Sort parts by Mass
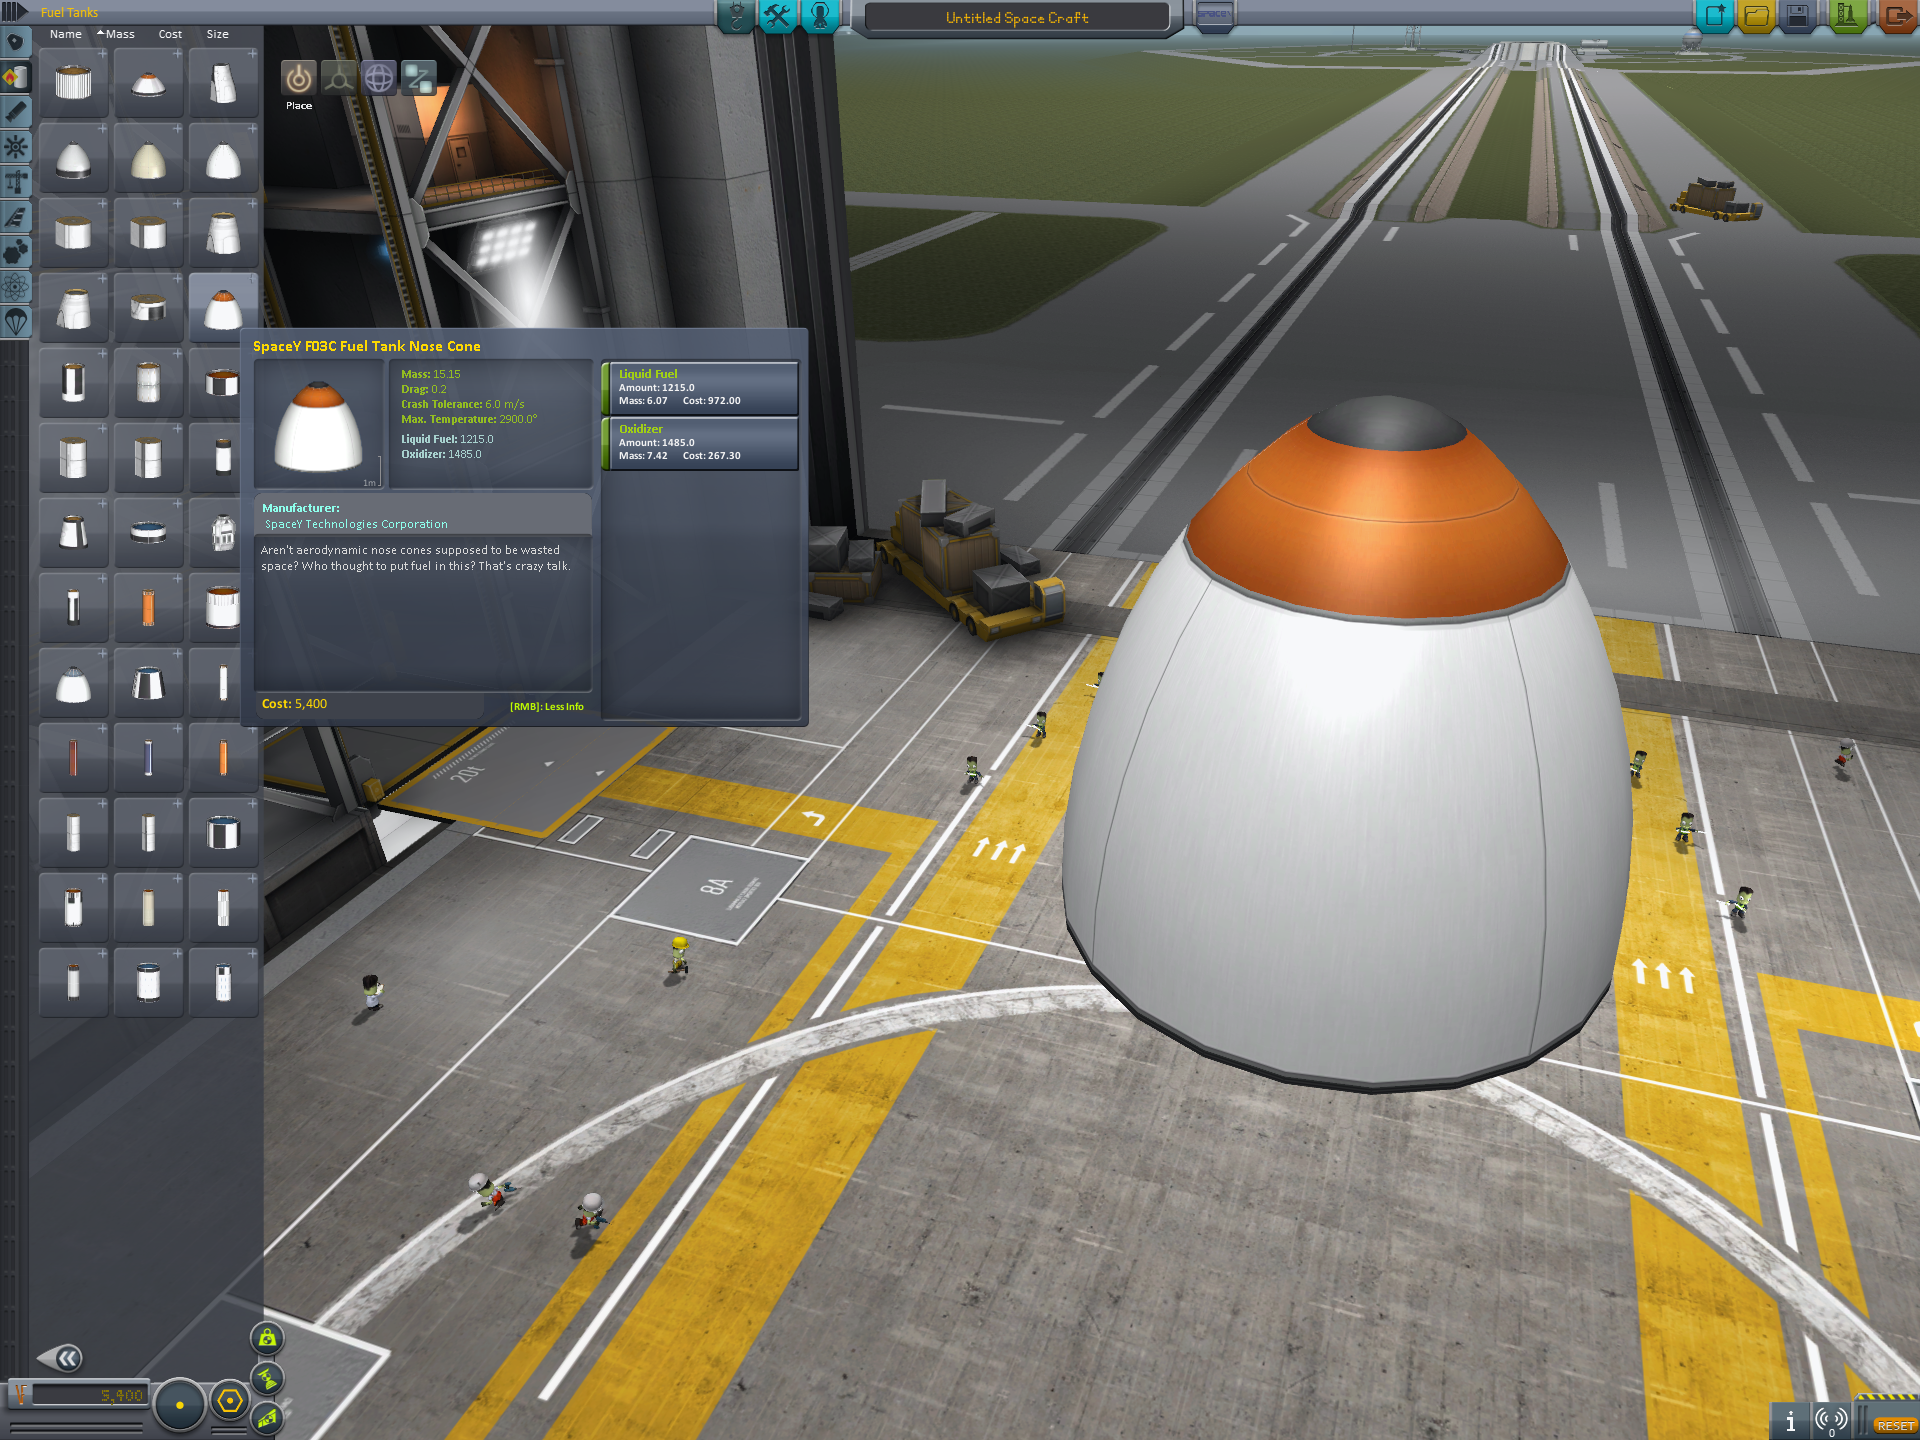Image resolution: width=1920 pixels, height=1440 pixels. pos(120,34)
